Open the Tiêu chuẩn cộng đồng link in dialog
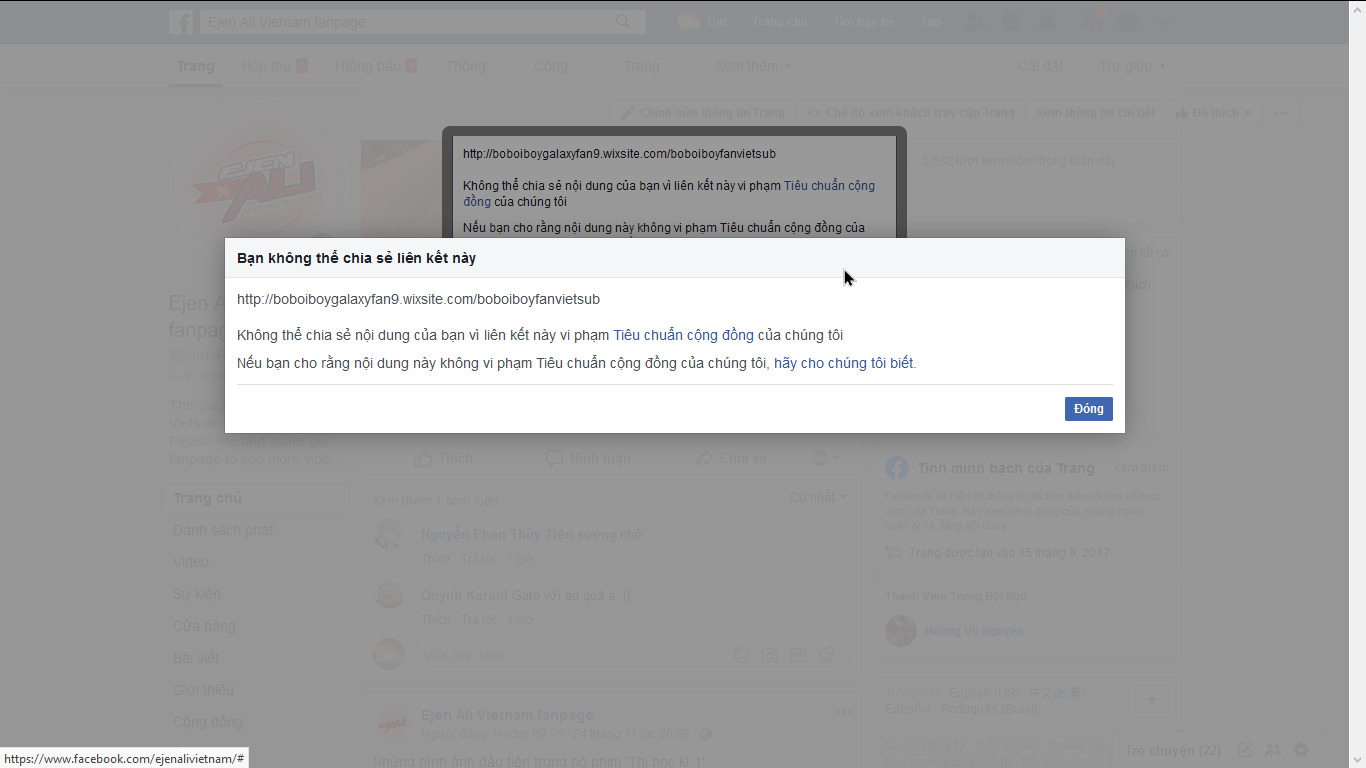This screenshot has width=1366, height=768. pyautogui.click(x=683, y=335)
